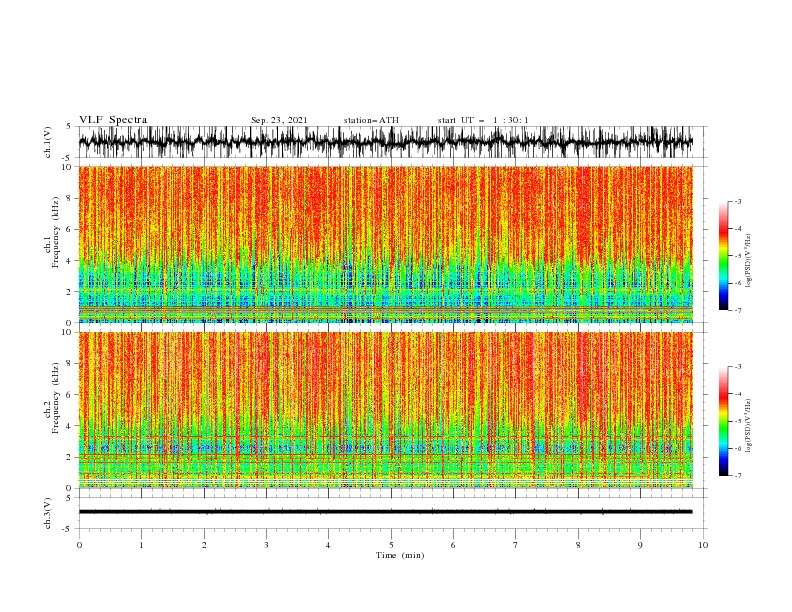Click time axis tick label "0"
Image resolution: width=792 pixels, height=612 pixels.
click(x=79, y=545)
